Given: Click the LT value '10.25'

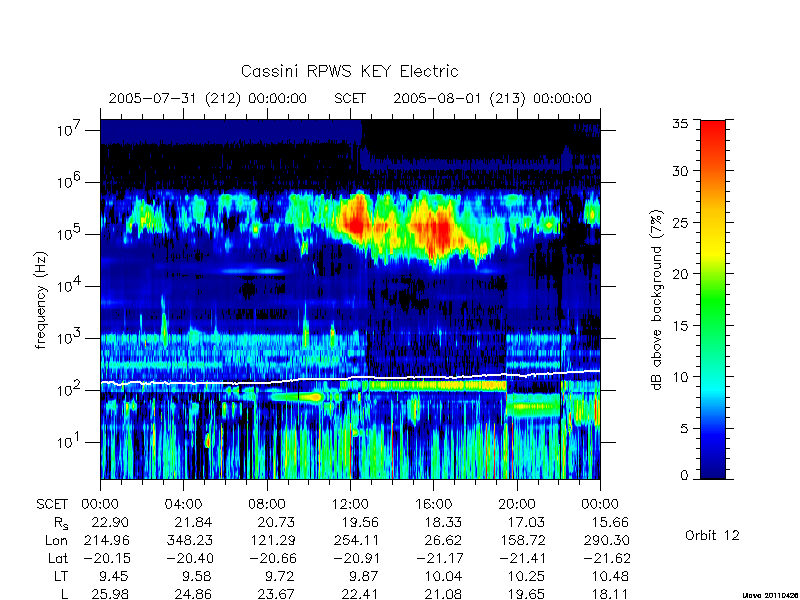Looking at the screenshot, I should click(526, 577).
